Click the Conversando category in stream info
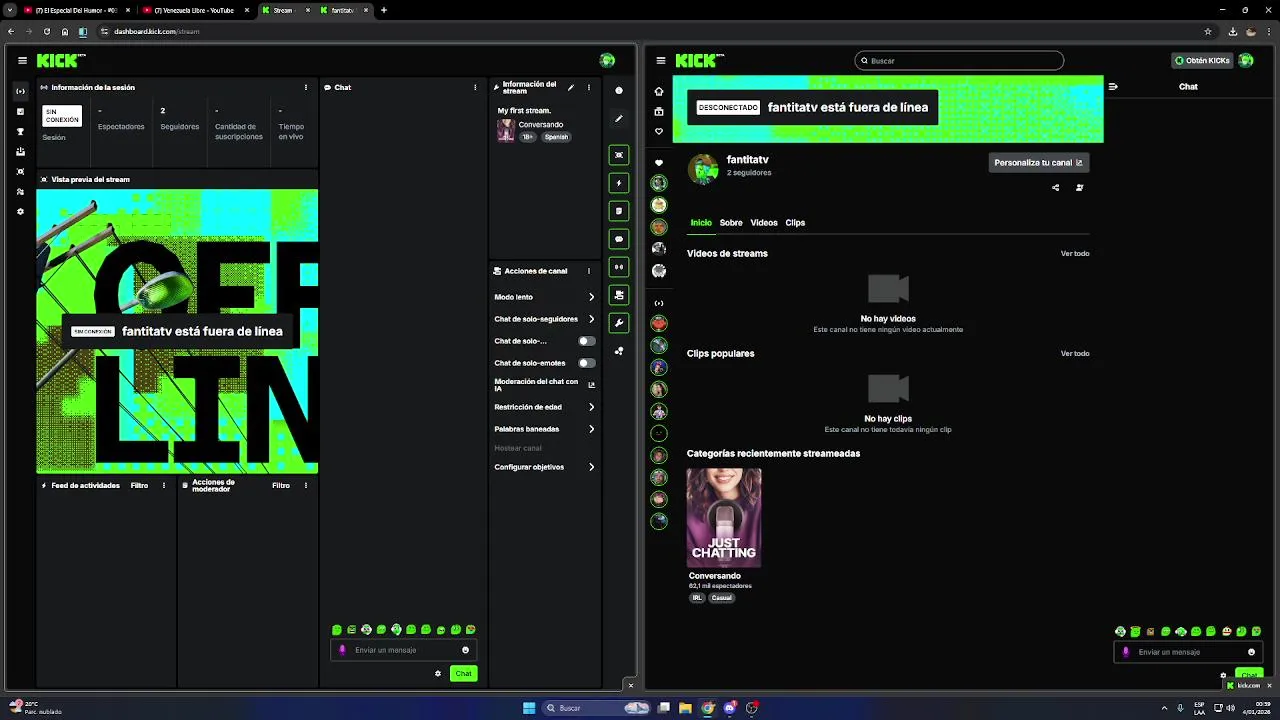1280x720 pixels. [x=541, y=125]
